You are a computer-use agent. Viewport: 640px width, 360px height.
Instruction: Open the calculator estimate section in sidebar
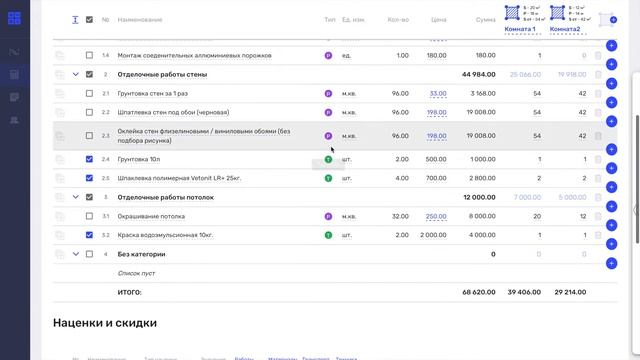[14, 75]
